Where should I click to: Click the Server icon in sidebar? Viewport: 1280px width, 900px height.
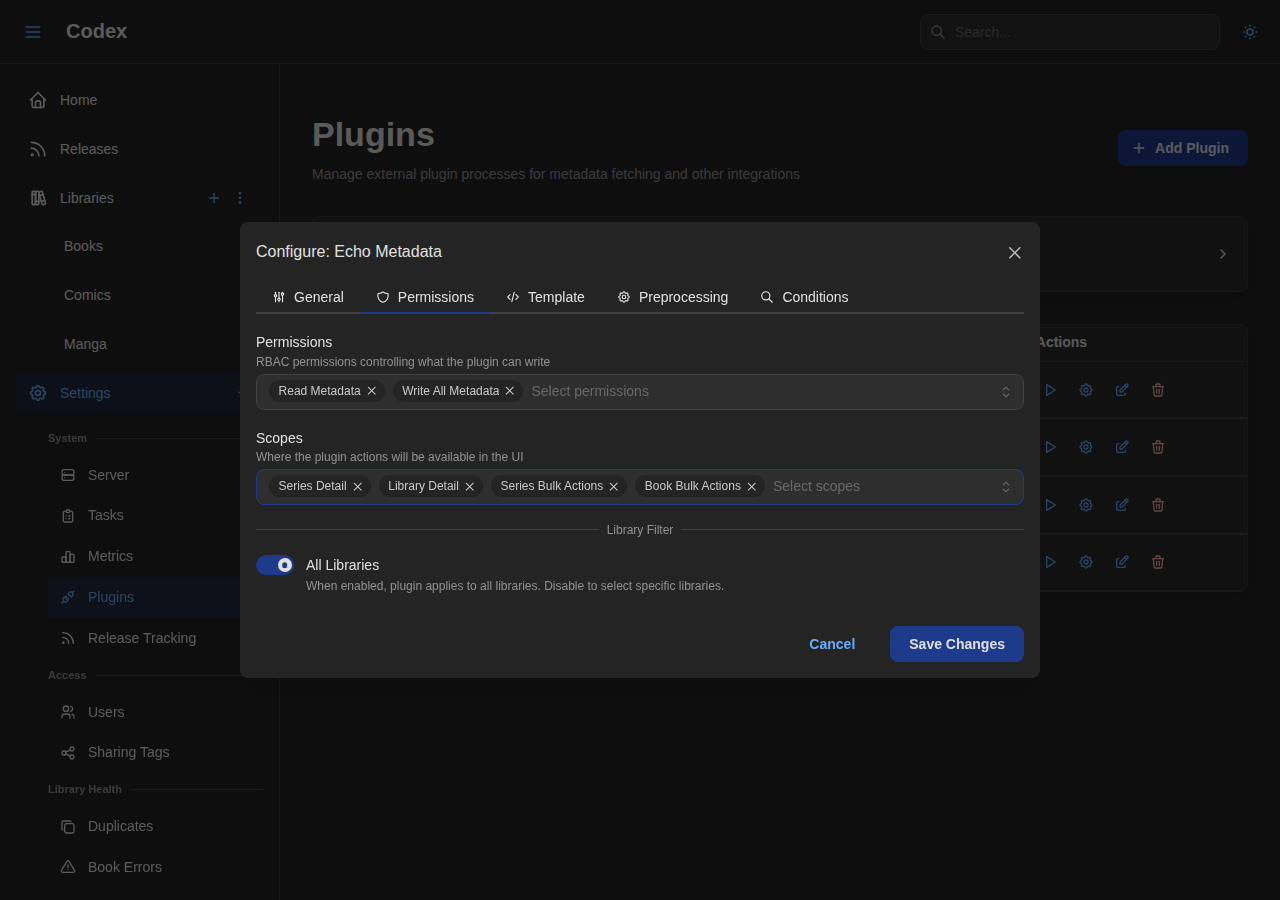[x=68, y=475]
